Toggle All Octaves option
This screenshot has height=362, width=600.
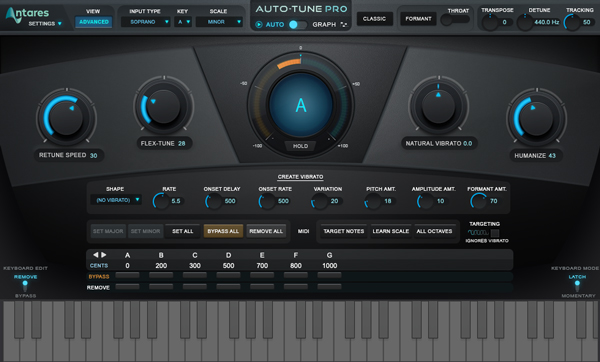[434, 231]
